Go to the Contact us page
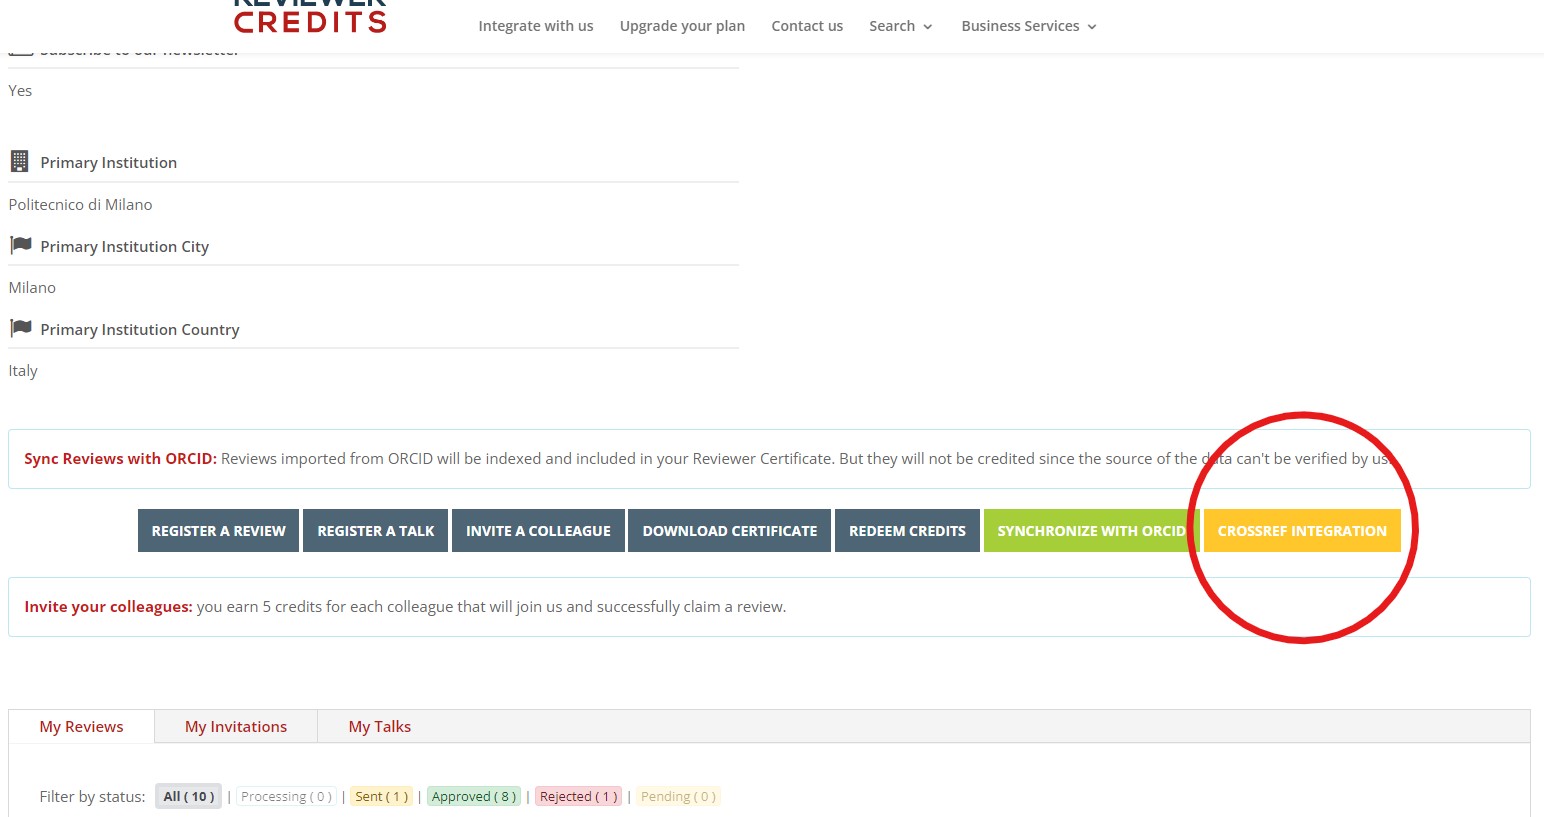Image resolution: width=1544 pixels, height=817 pixels. point(807,26)
